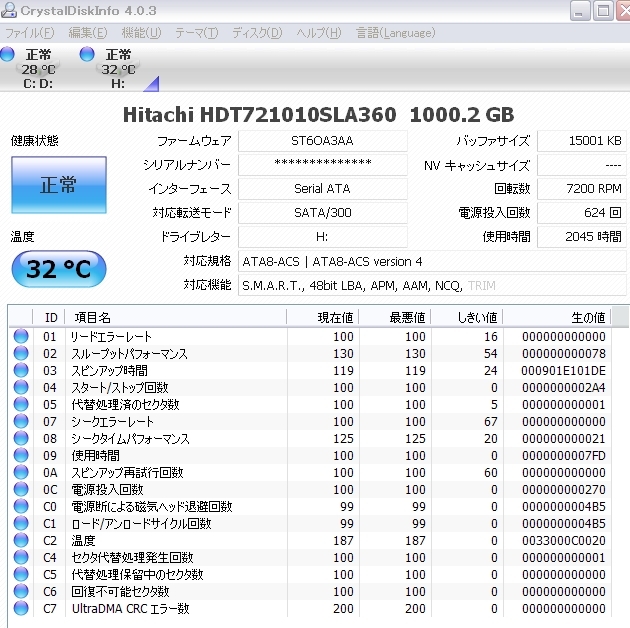This screenshot has height=628, width=630.
Task: Click status icon for 01 リードエラーレート
Action: (21, 336)
